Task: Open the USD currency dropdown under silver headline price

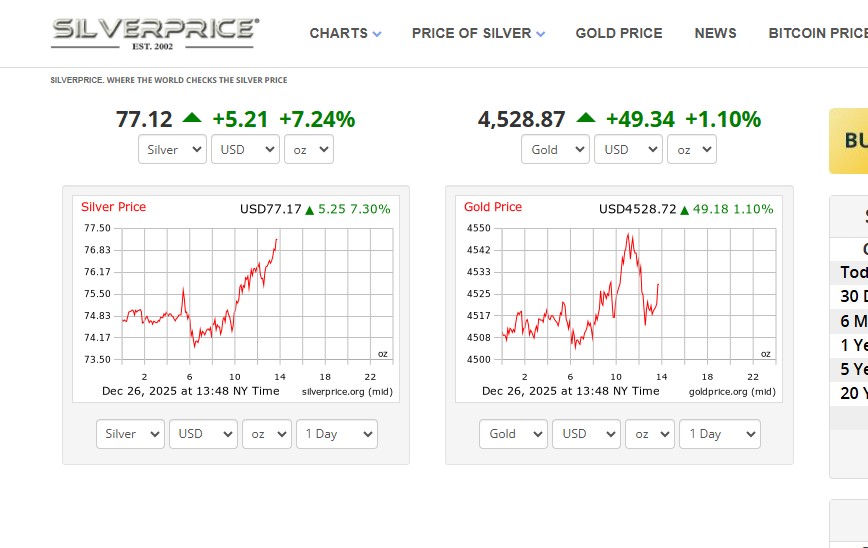Action: (x=245, y=149)
